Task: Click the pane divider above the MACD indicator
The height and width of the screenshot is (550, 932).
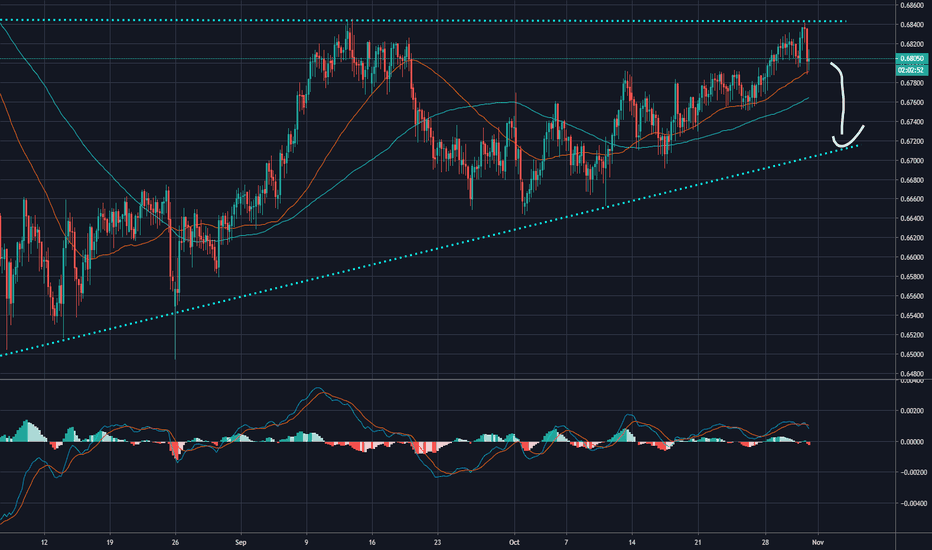Action: pos(448,379)
